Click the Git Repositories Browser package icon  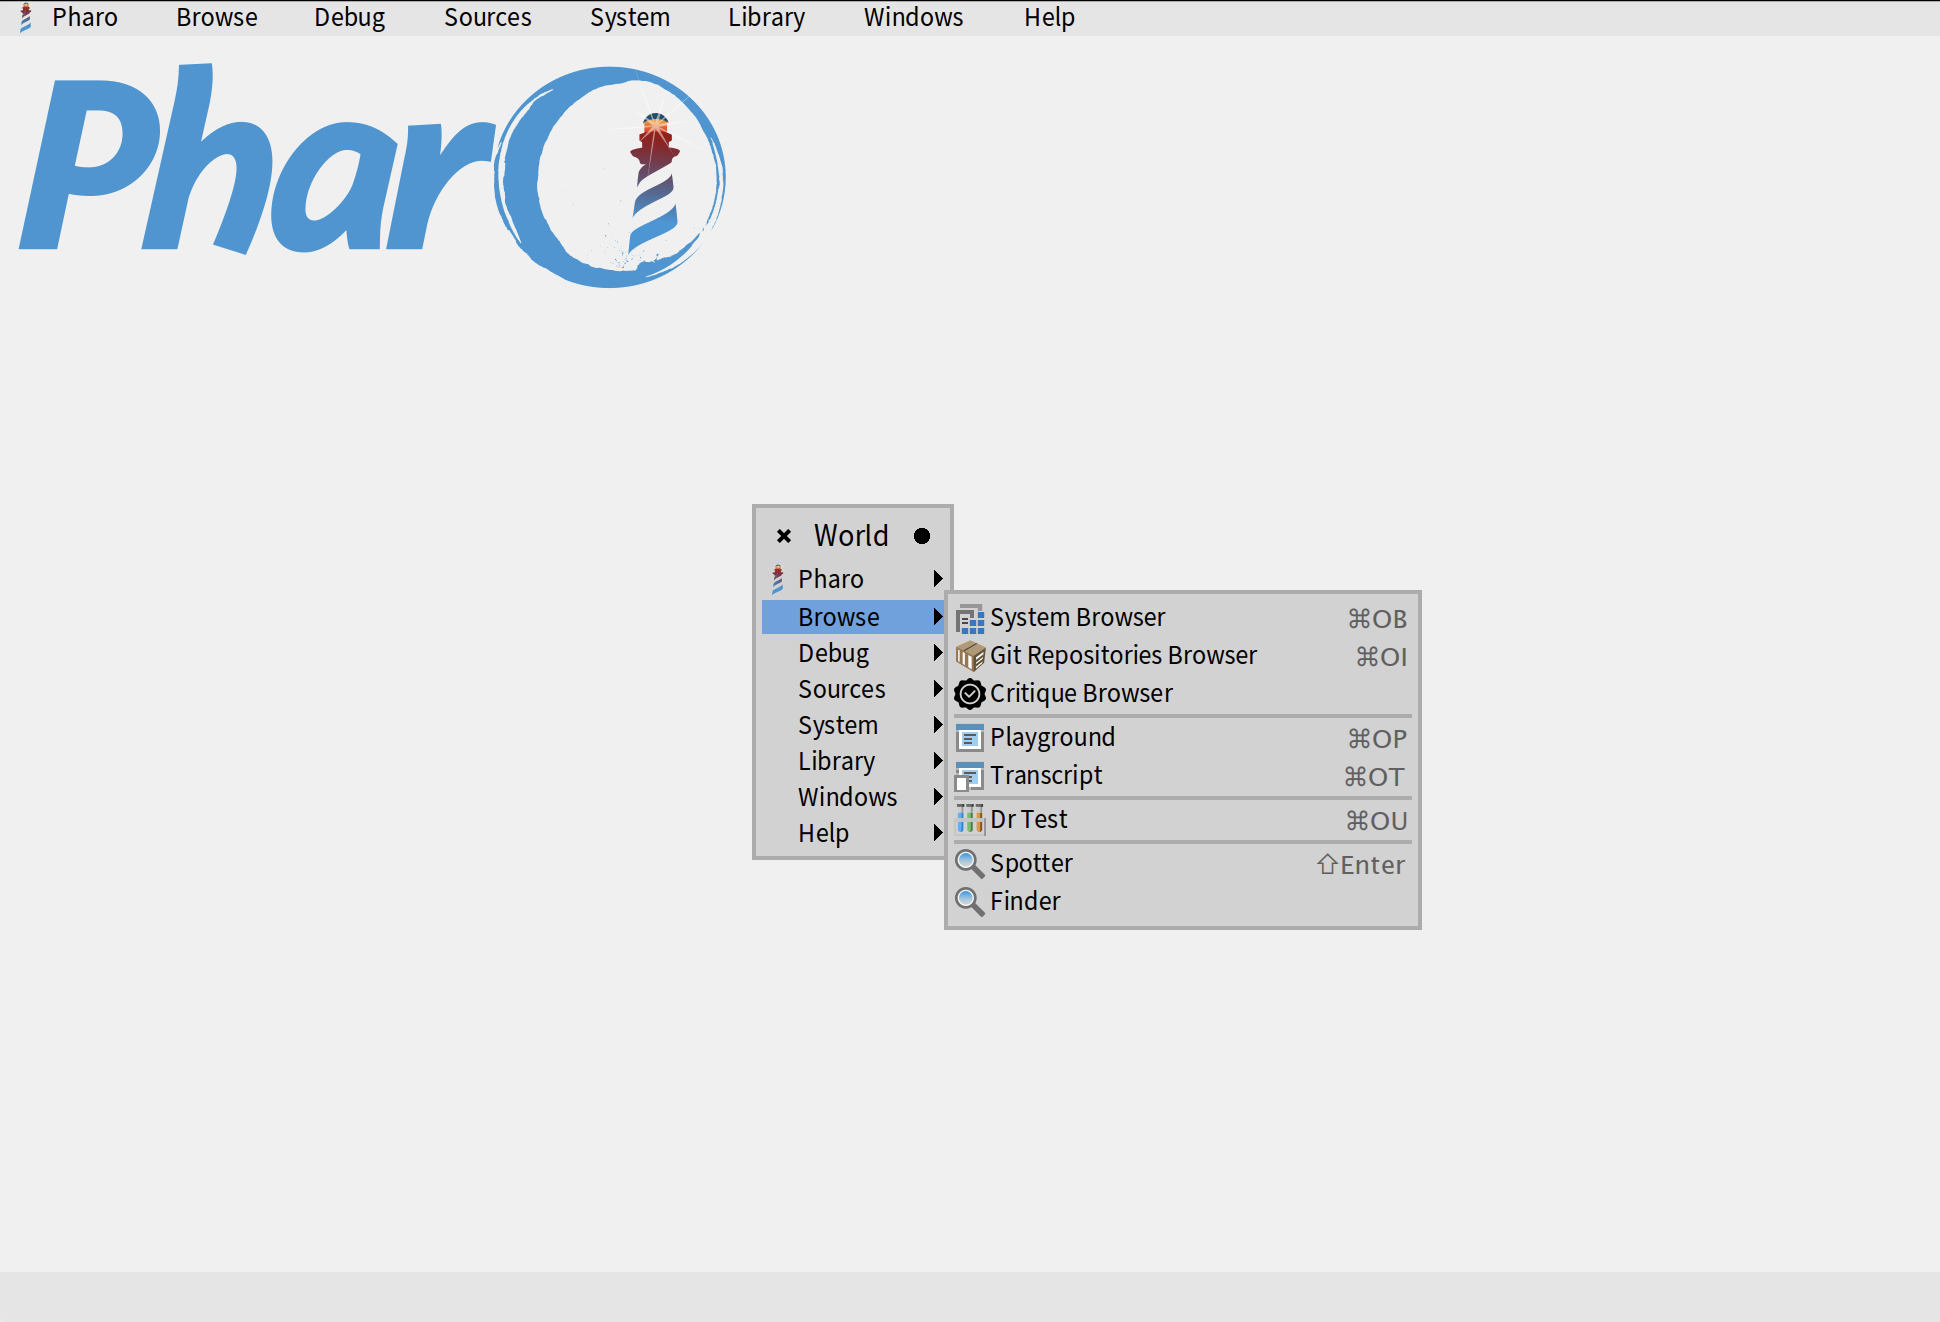pyautogui.click(x=970, y=656)
